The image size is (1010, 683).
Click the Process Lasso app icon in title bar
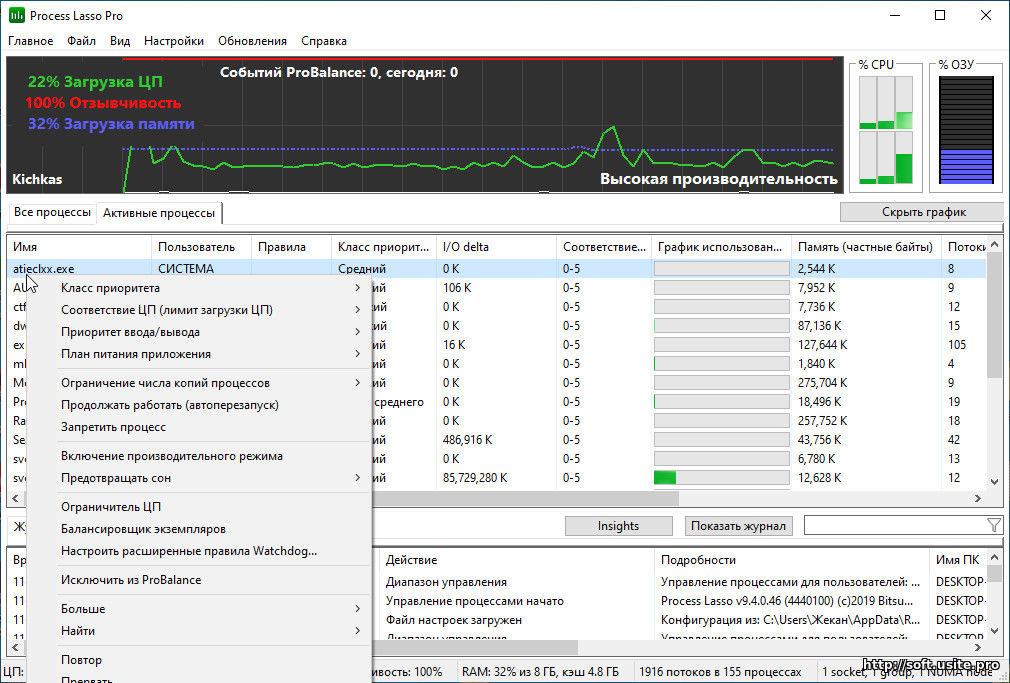17,15
